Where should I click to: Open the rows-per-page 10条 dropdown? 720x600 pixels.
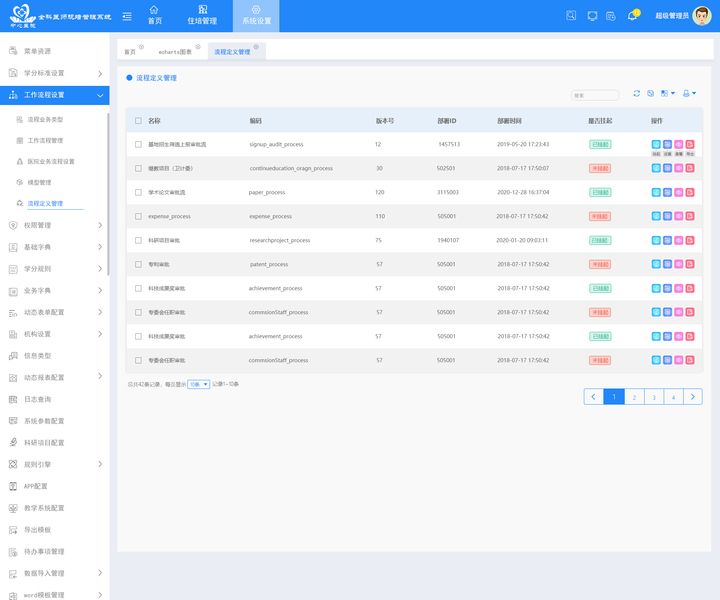point(198,384)
